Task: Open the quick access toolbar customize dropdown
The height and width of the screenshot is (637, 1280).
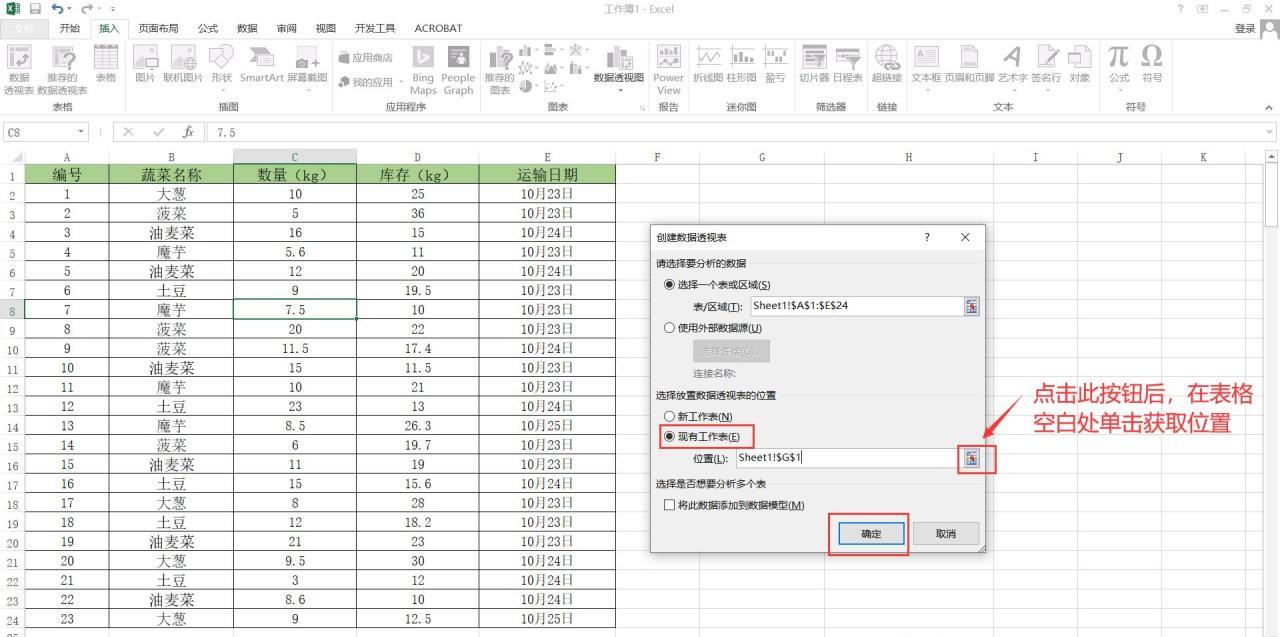Action: [x=113, y=10]
